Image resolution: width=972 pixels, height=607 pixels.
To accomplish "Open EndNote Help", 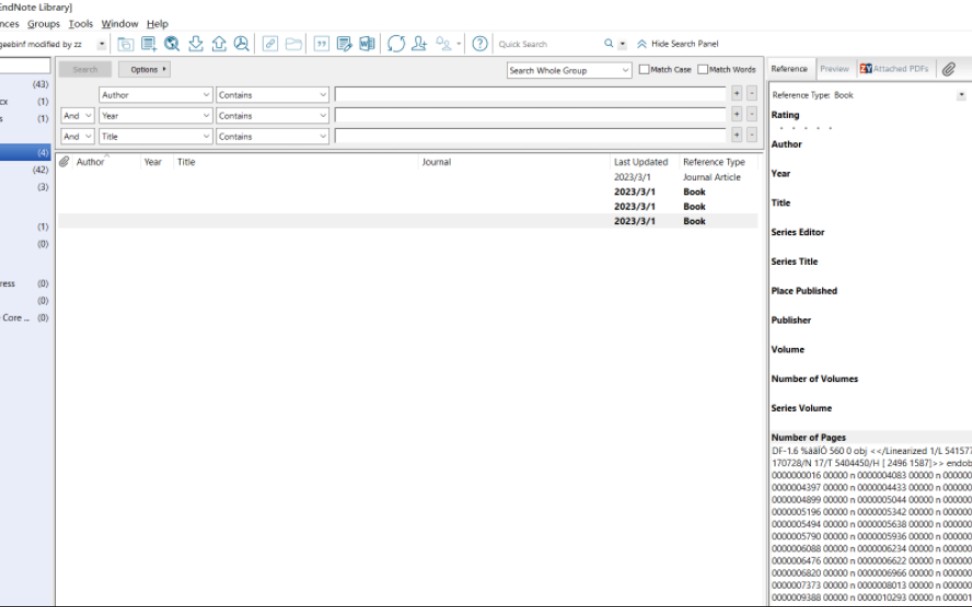I will click(x=478, y=43).
